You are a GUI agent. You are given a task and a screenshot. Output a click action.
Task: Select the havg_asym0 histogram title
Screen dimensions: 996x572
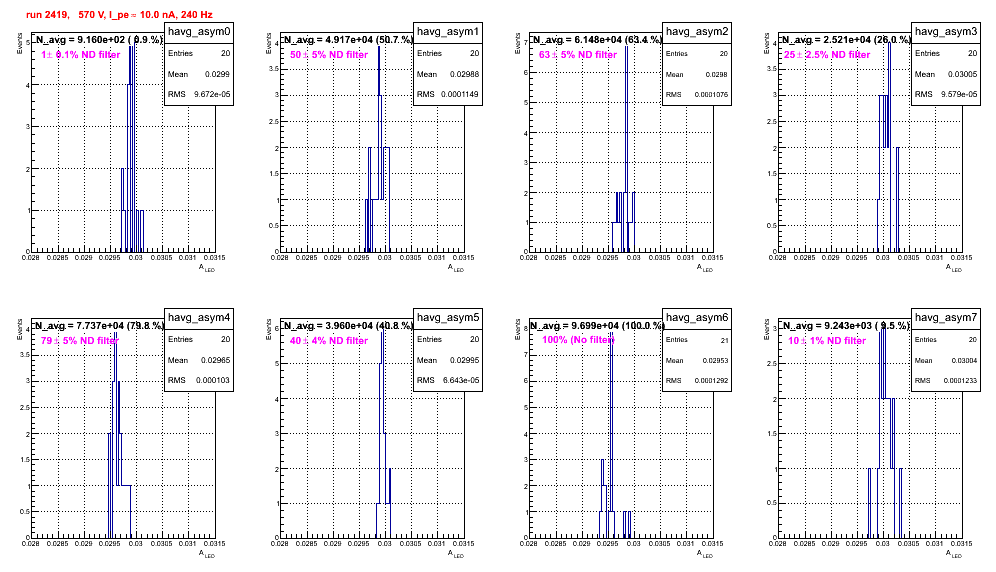coord(199,32)
